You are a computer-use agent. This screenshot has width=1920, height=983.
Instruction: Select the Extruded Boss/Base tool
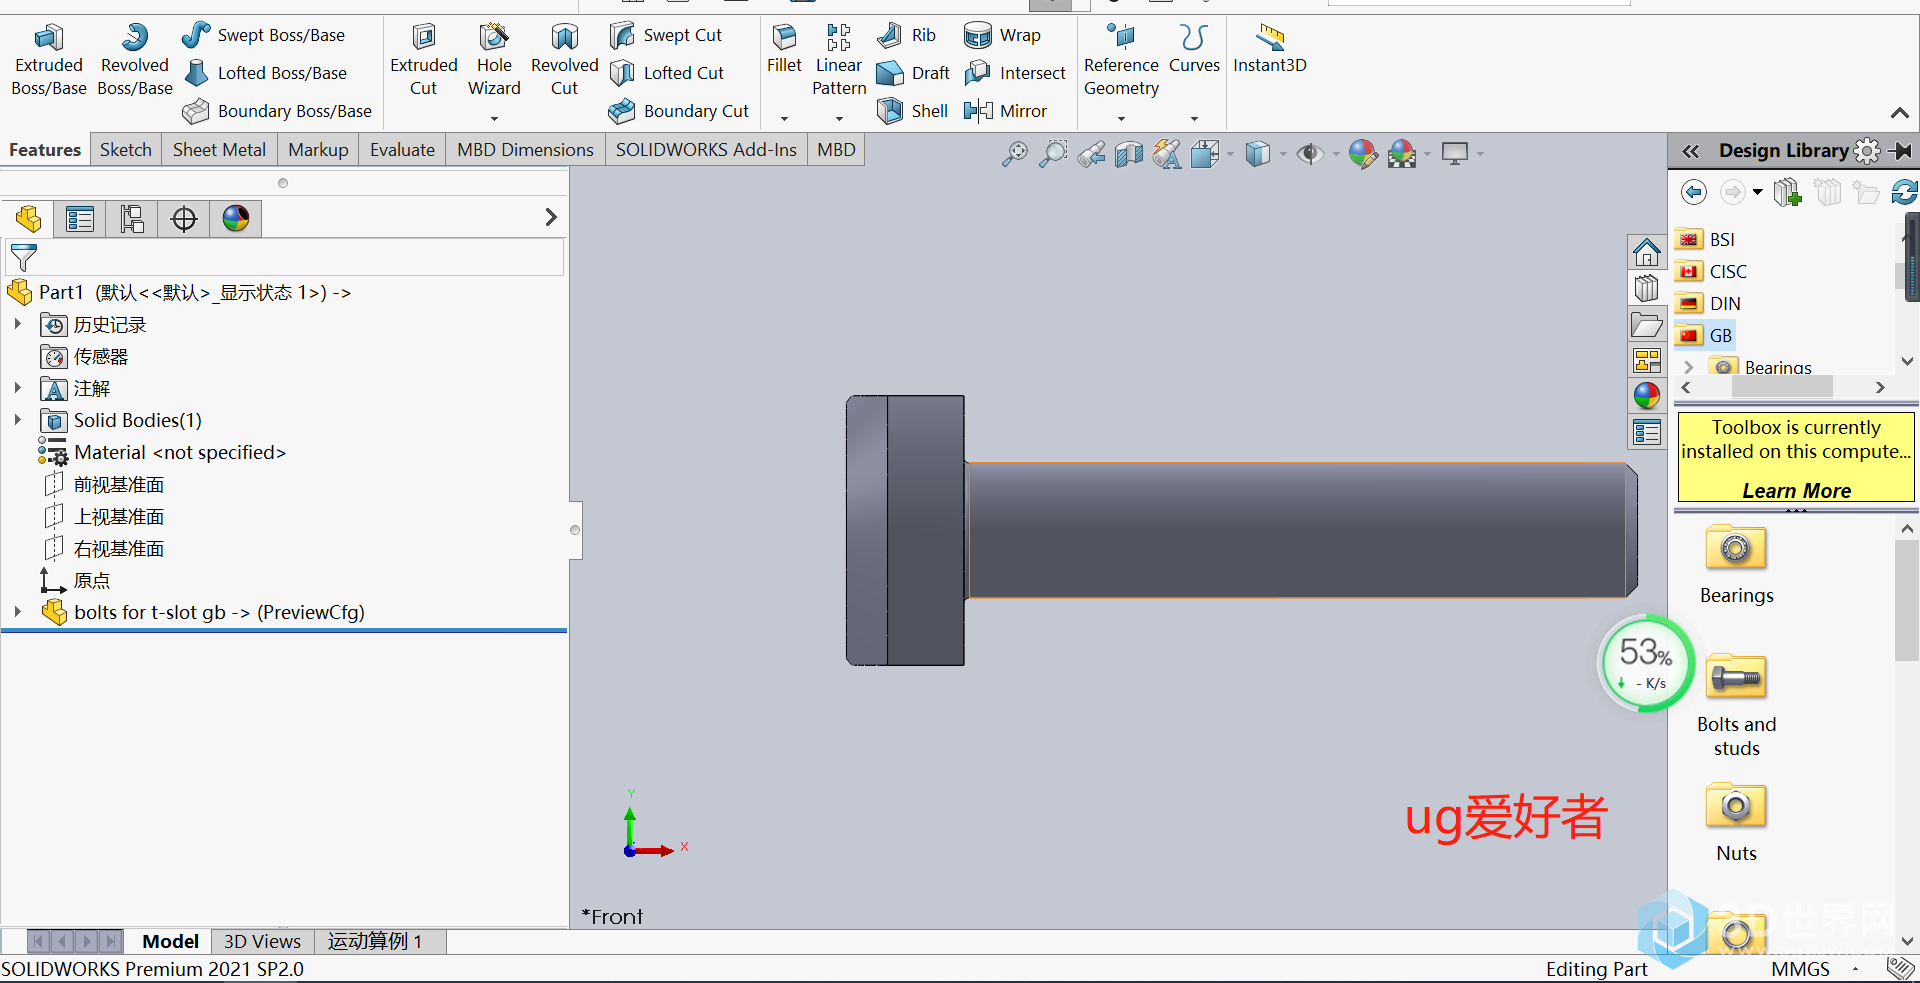coord(48,60)
